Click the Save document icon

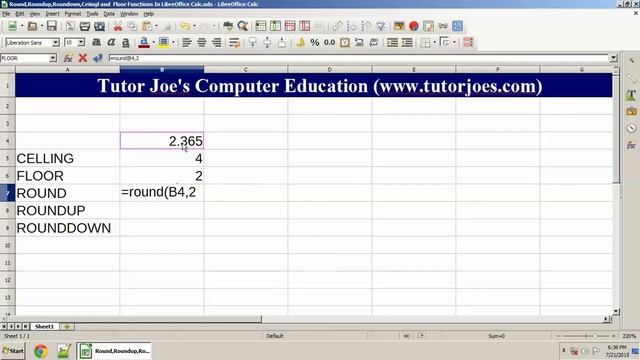pyautogui.click(x=51, y=26)
